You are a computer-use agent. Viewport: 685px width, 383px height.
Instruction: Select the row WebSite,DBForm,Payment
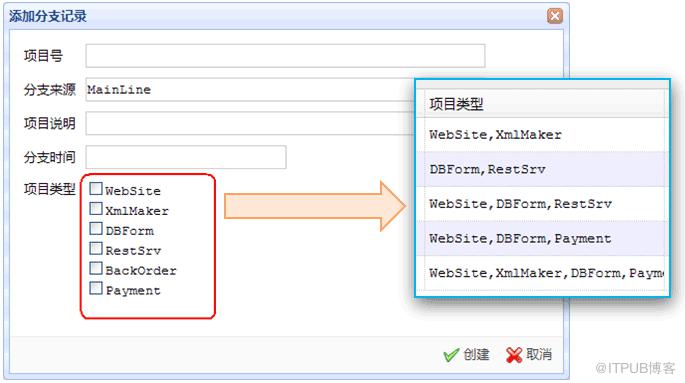(x=544, y=238)
